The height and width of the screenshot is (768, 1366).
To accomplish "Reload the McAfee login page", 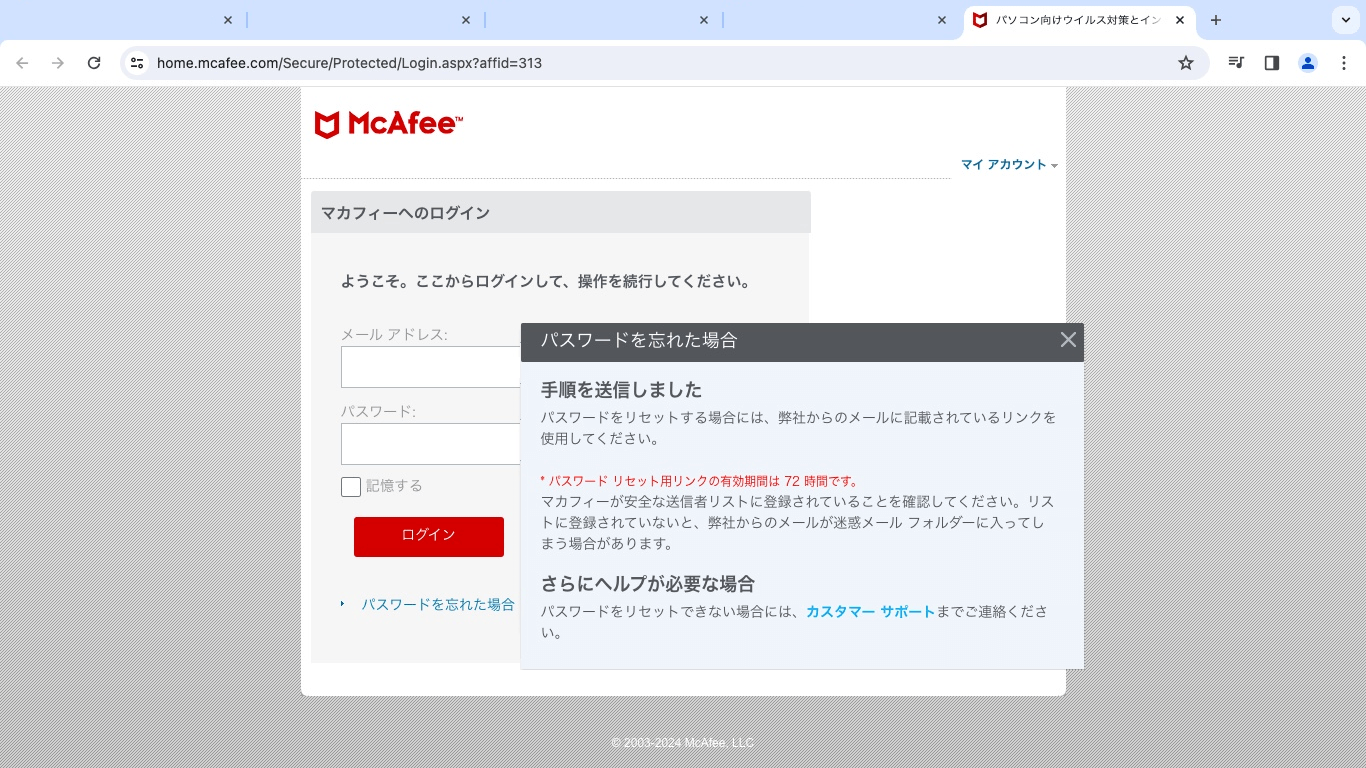I will pyautogui.click(x=94, y=63).
